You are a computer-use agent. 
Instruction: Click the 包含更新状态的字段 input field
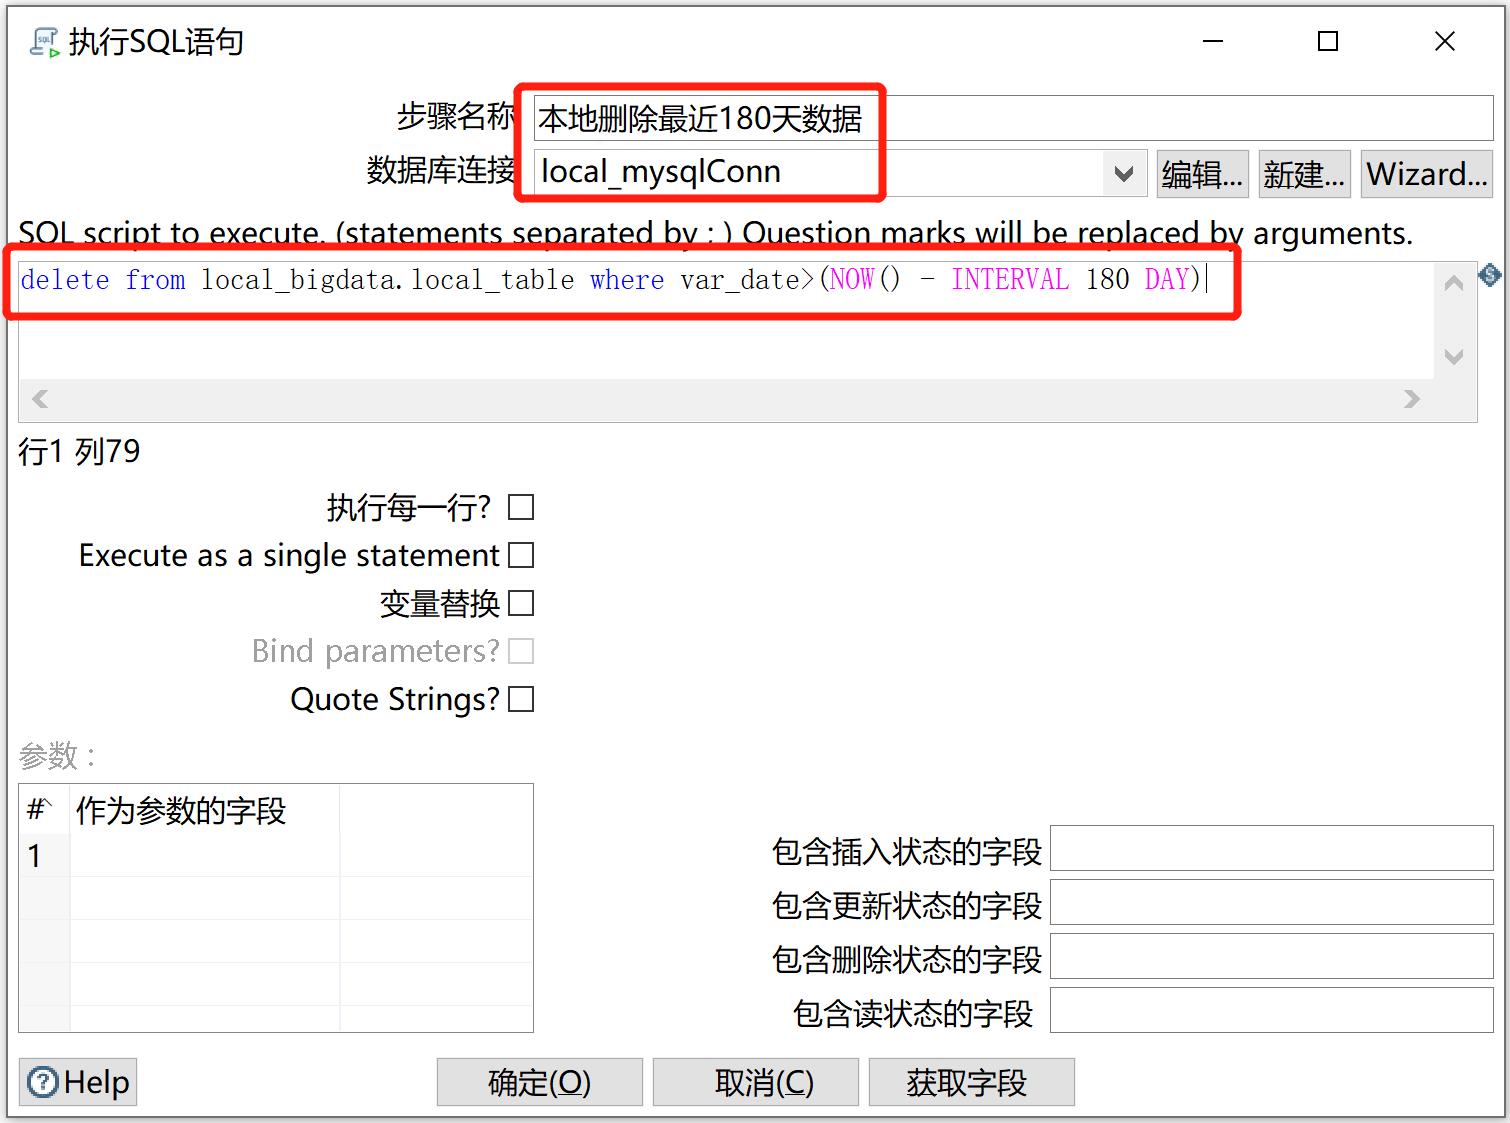click(x=1272, y=903)
